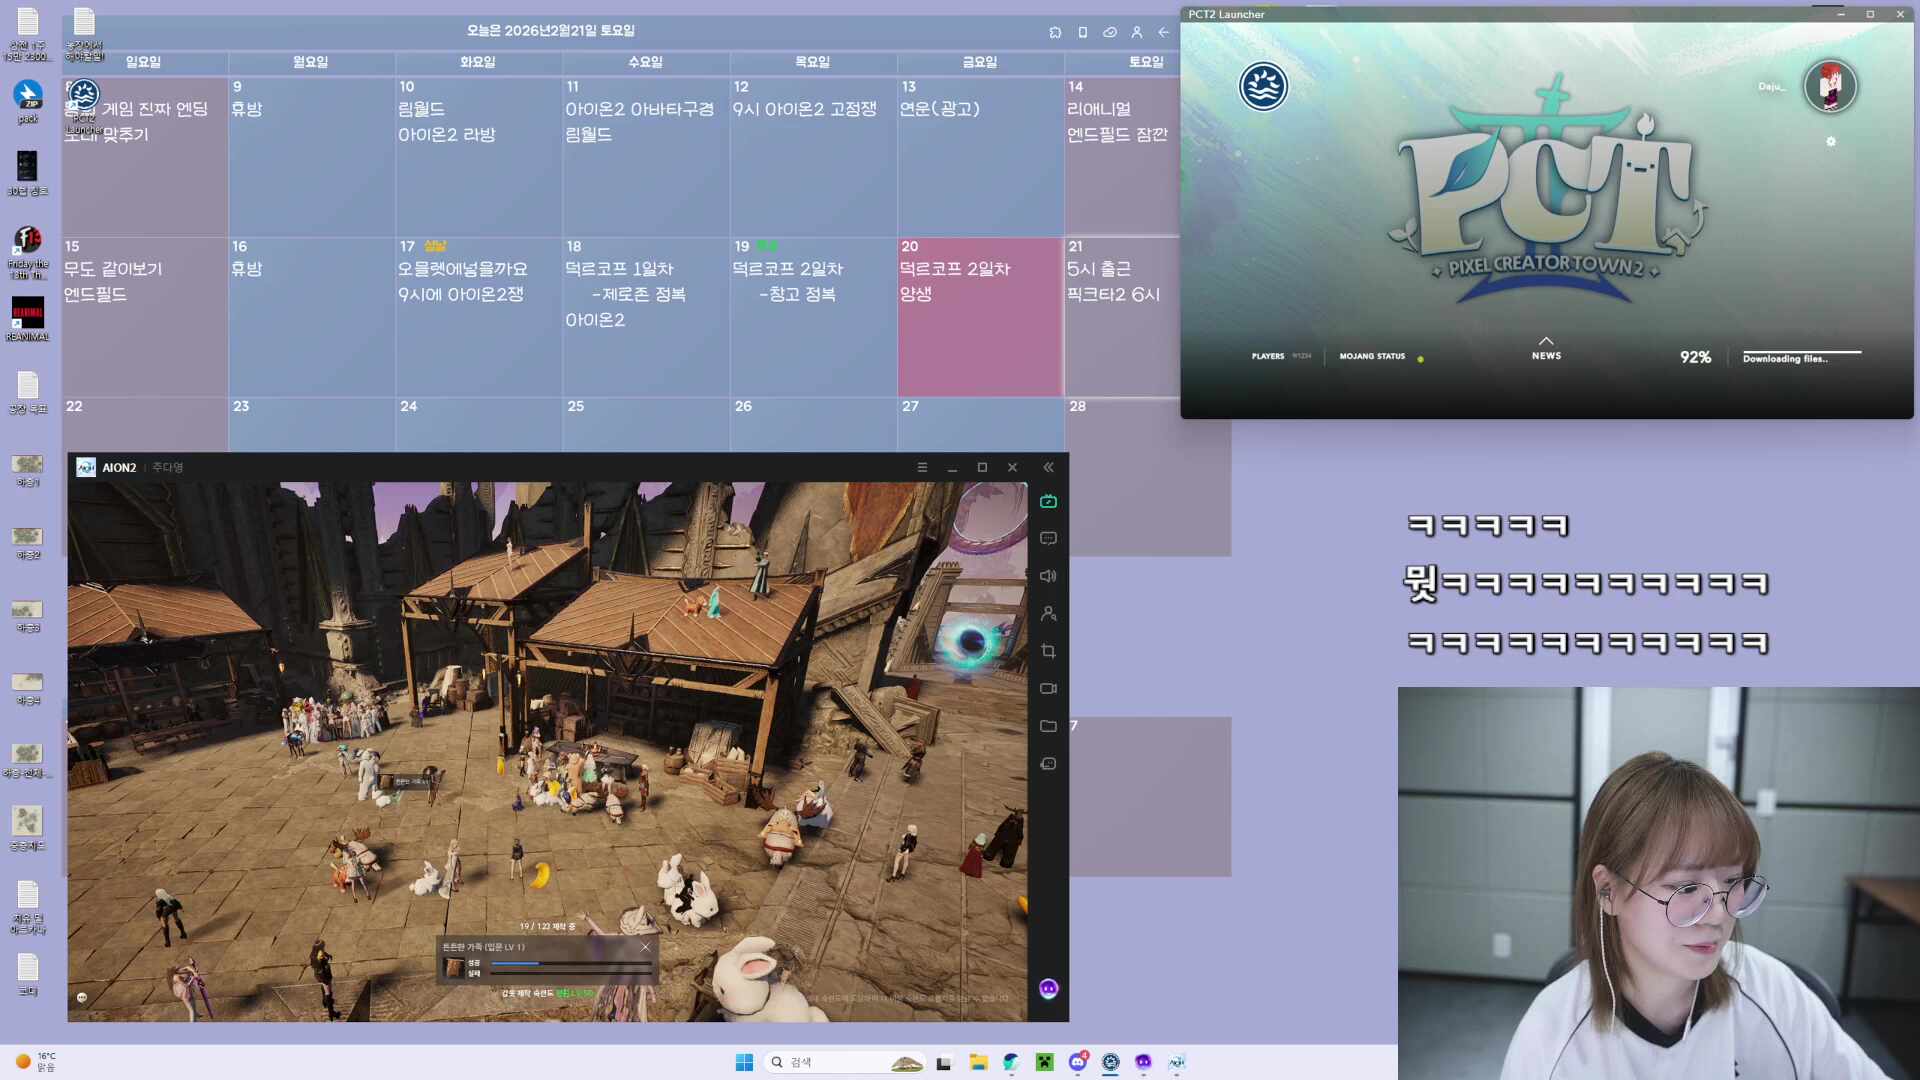Open the chat panel in the AION2 sidebar
1920x1080 pixels.
tap(1047, 538)
